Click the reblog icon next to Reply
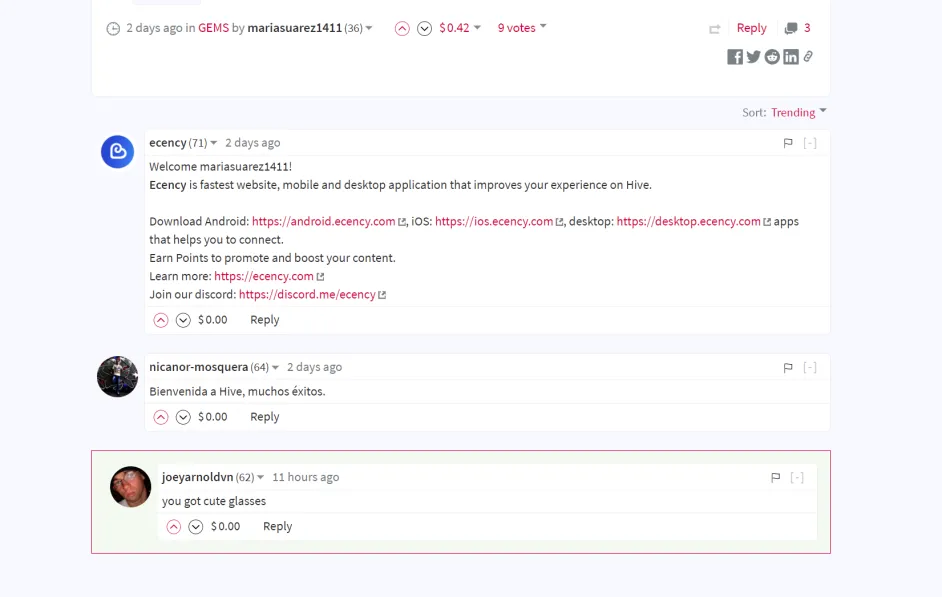942x597 pixels. 714,29
